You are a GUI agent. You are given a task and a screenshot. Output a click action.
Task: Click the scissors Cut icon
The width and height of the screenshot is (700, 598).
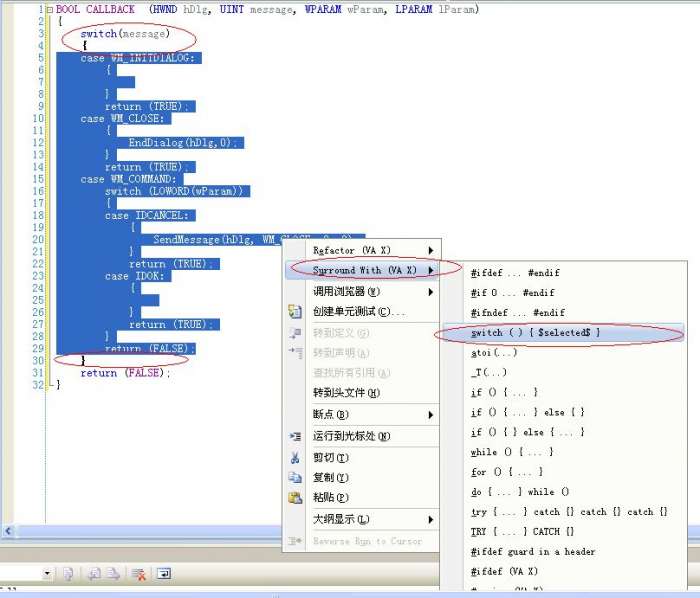(295, 457)
